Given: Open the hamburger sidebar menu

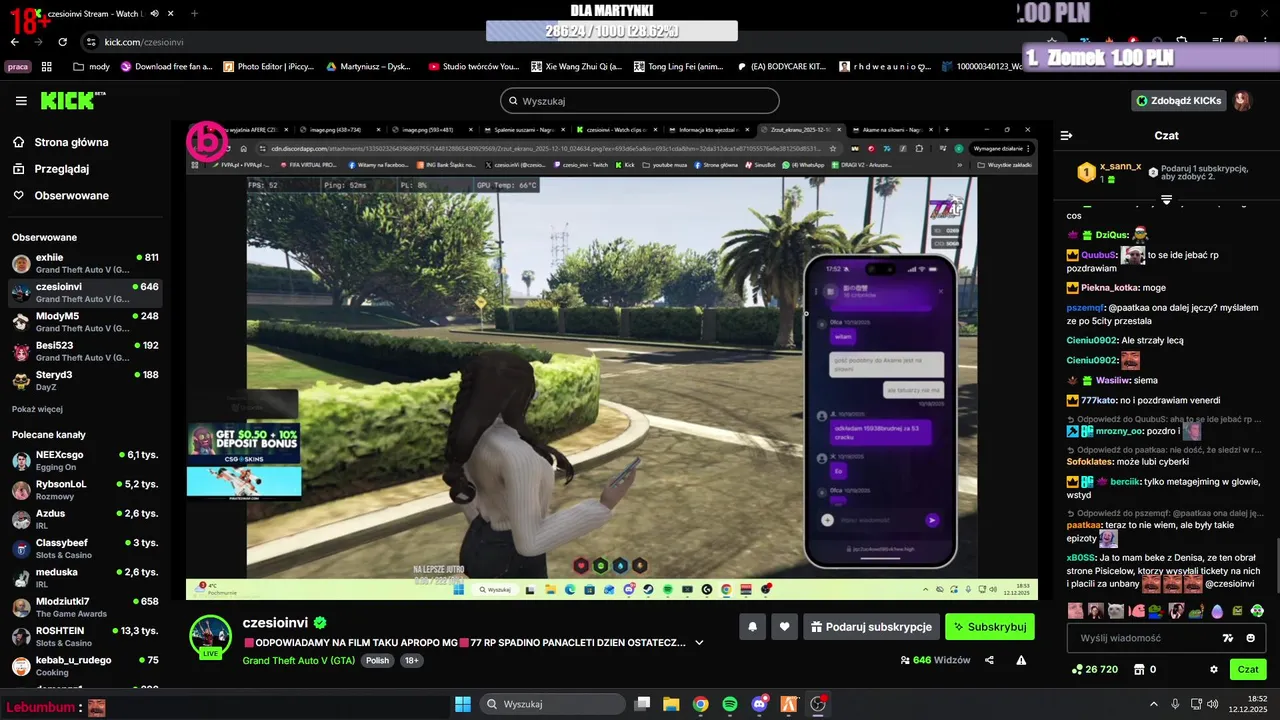Looking at the screenshot, I should pos(21,101).
